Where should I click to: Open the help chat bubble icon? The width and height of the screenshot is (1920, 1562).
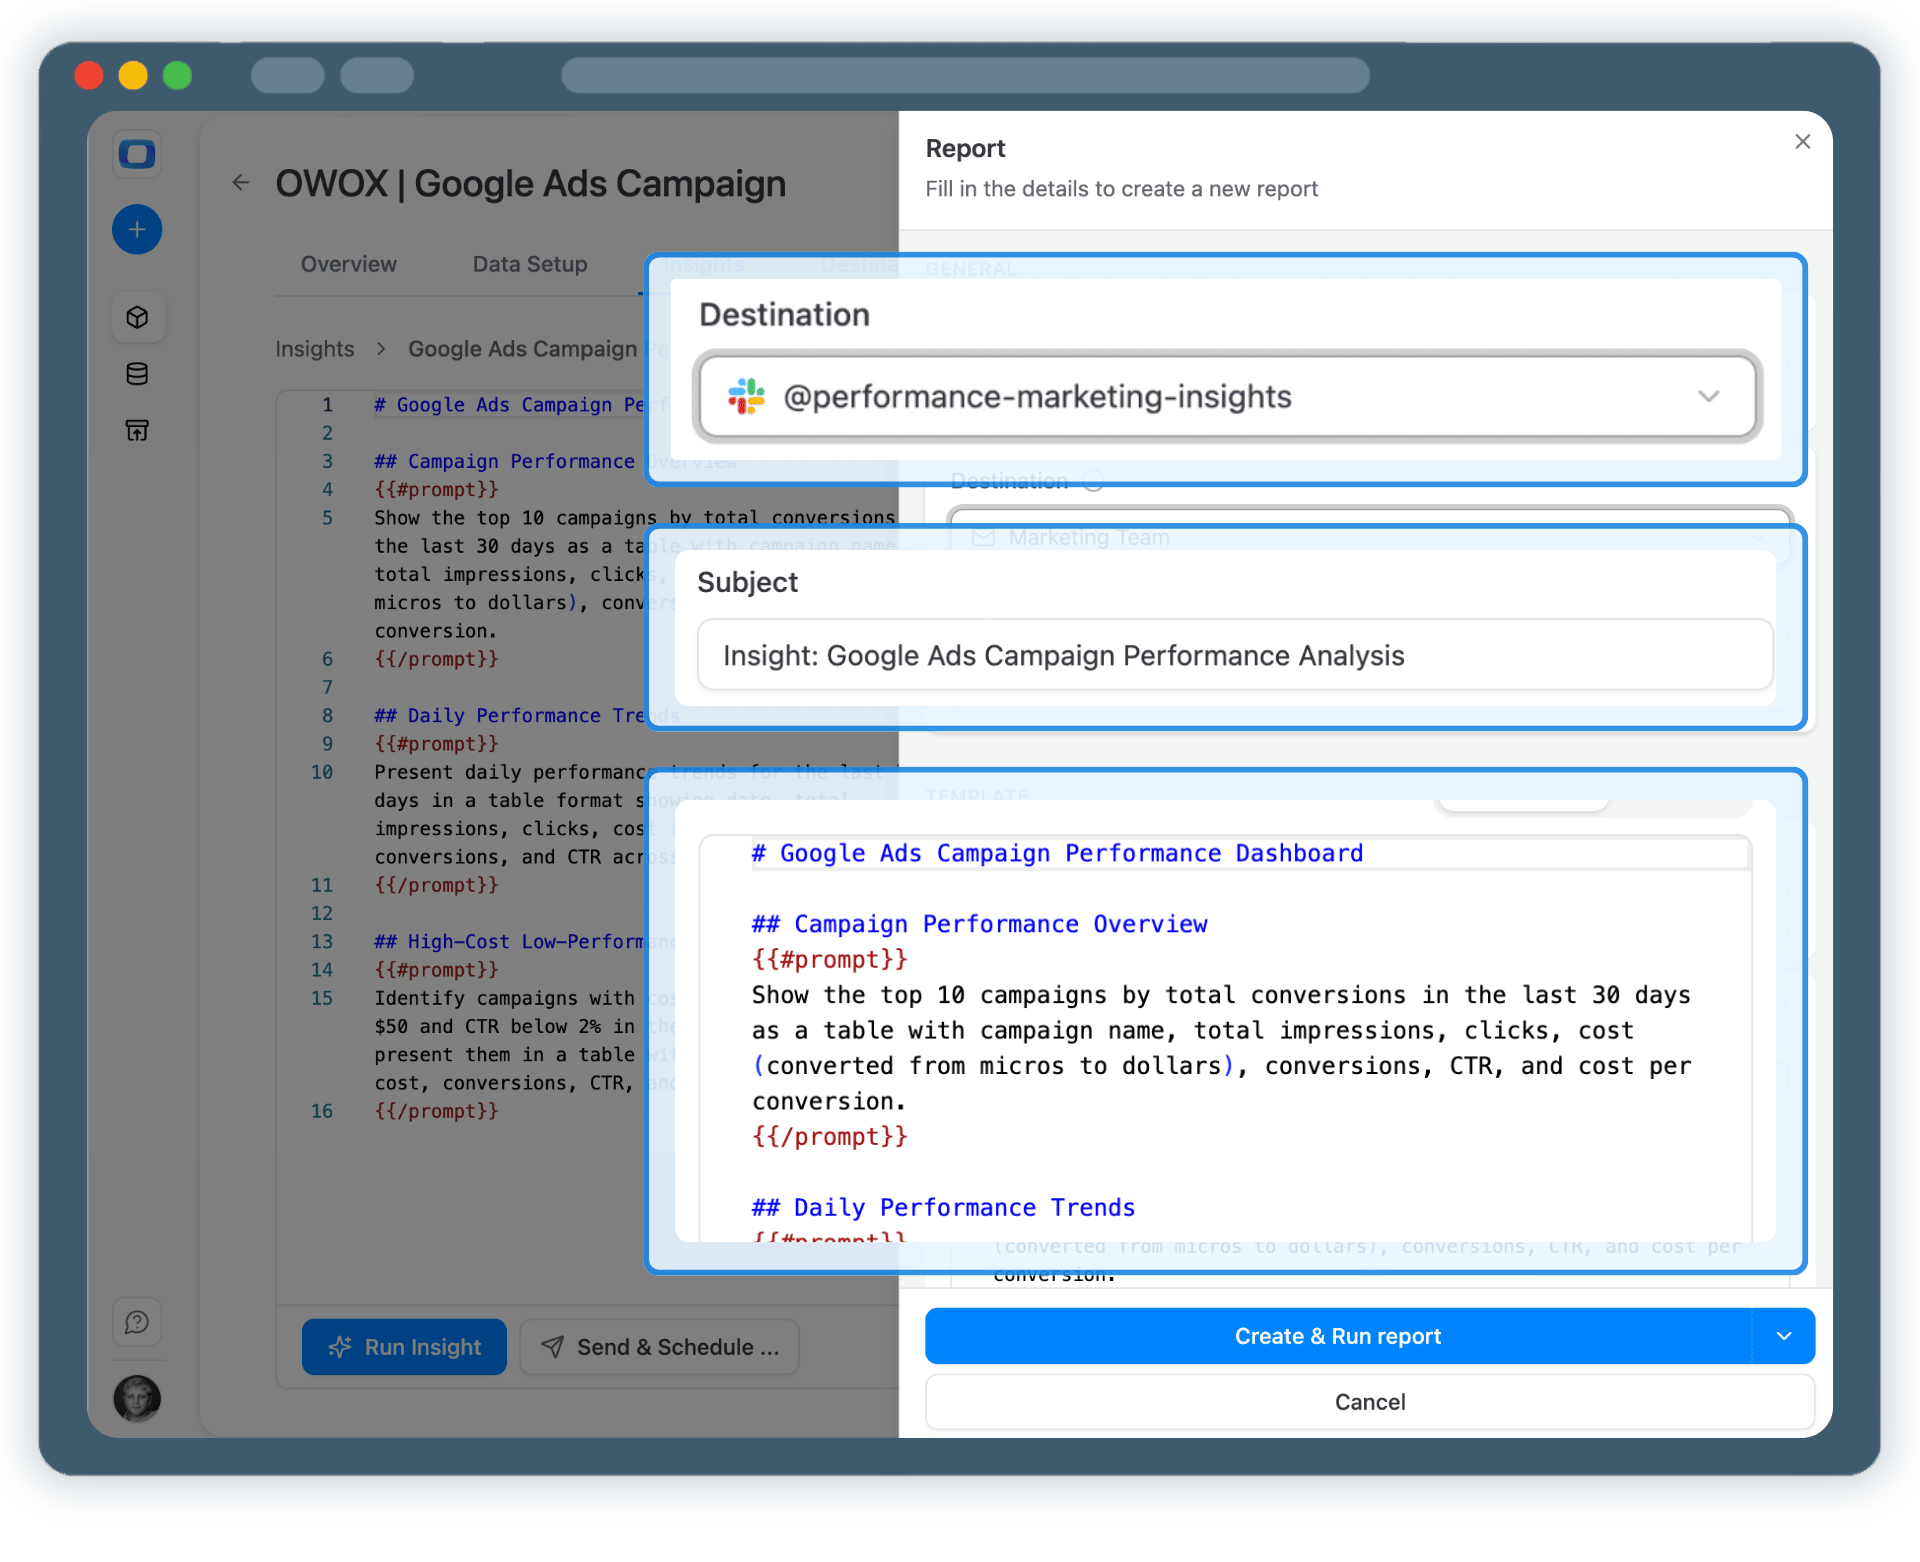137,1321
